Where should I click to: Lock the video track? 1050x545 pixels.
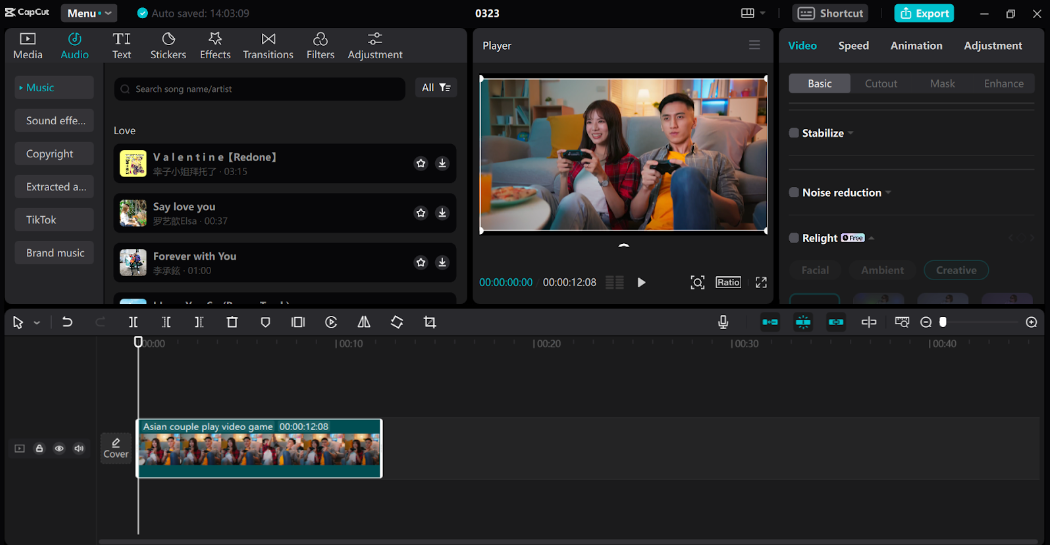(x=40, y=449)
